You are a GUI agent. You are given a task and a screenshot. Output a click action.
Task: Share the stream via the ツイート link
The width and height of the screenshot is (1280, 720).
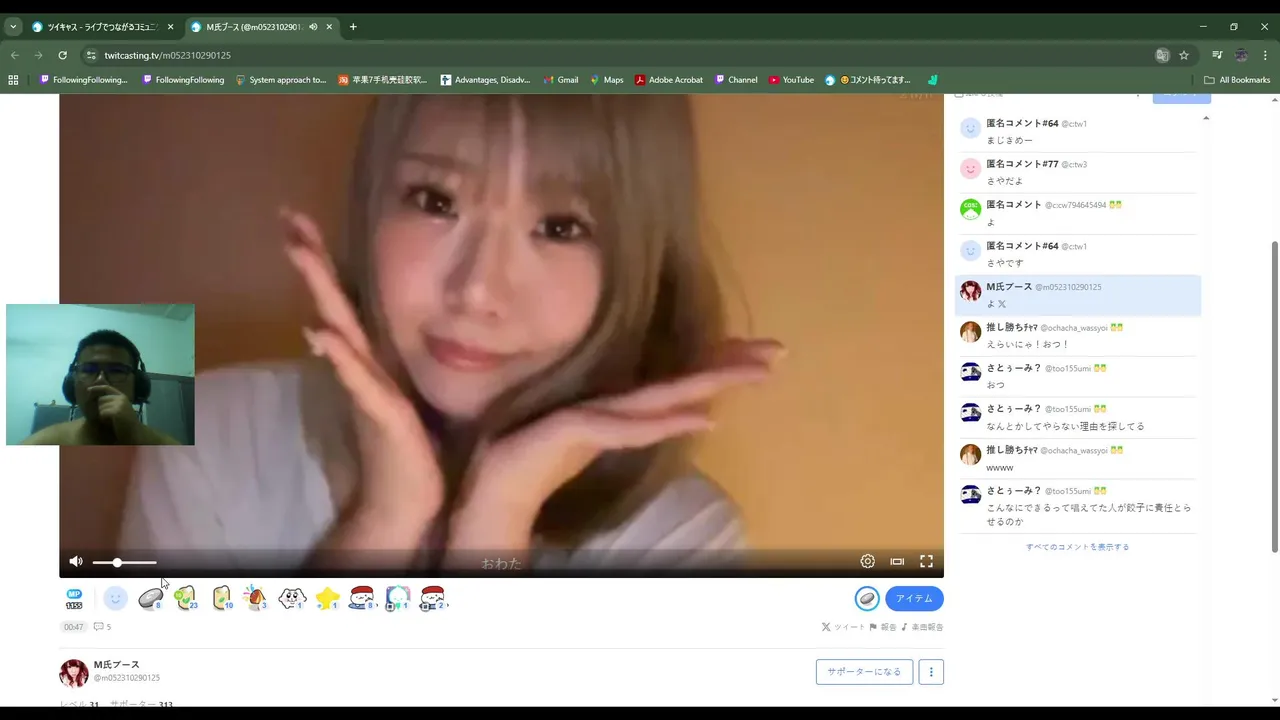(843, 627)
